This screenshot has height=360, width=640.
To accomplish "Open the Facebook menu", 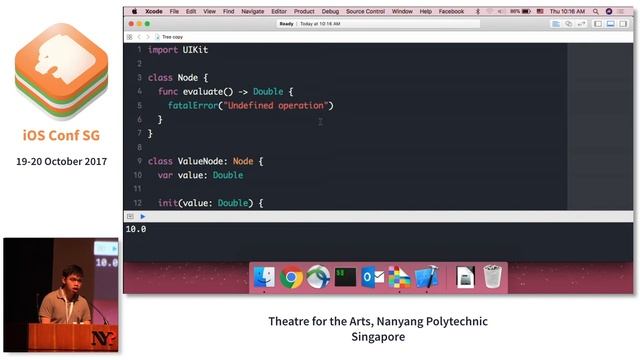I will point(451,11).
